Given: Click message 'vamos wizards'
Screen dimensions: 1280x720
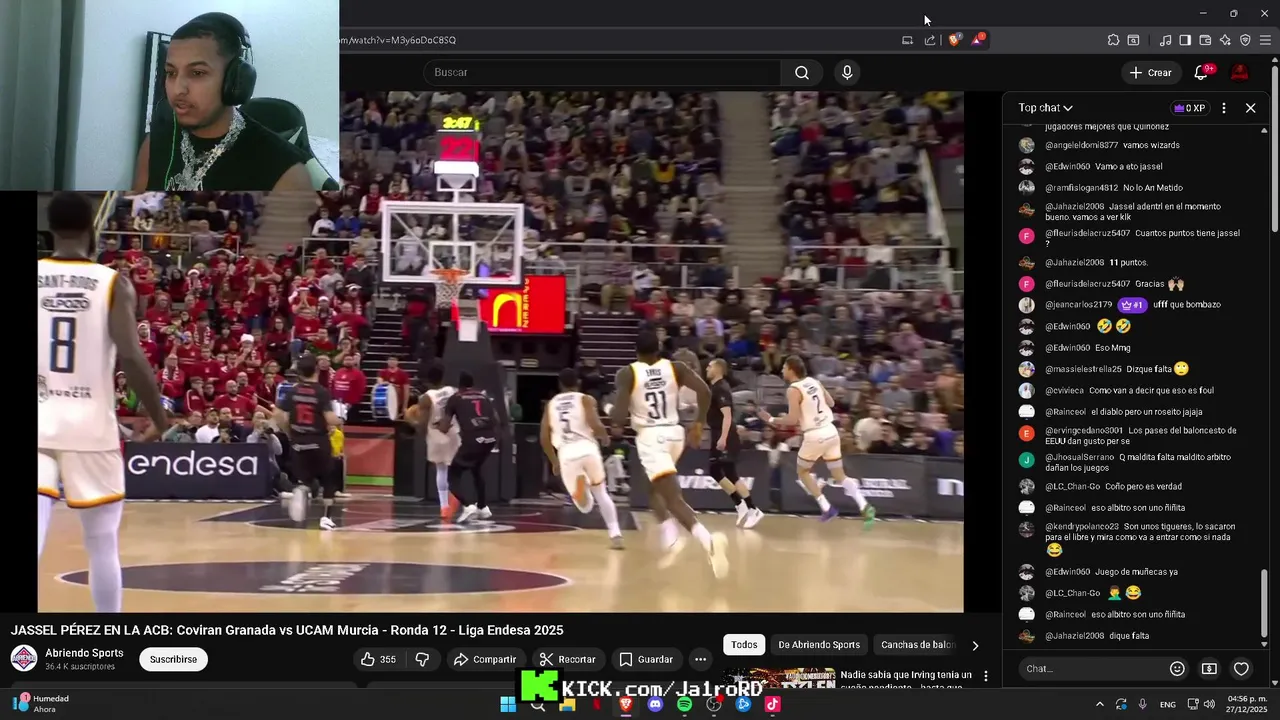Looking at the screenshot, I should [x=1151, y=145].
